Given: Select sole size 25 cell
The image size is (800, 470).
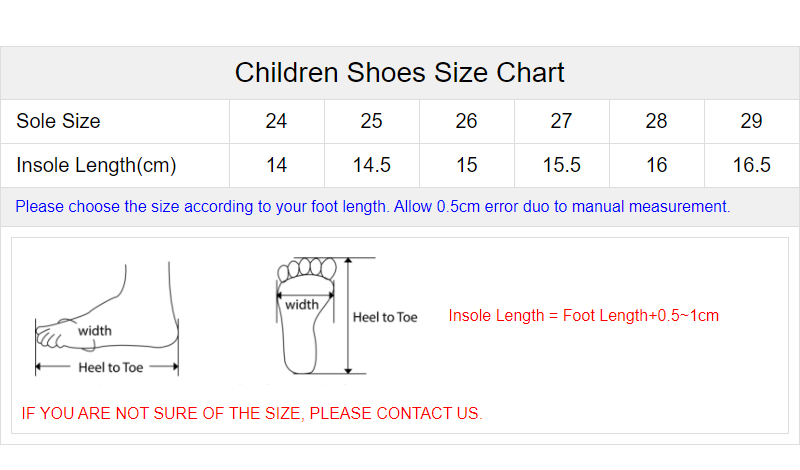Looking at the screenshot, I should point(371,121).
